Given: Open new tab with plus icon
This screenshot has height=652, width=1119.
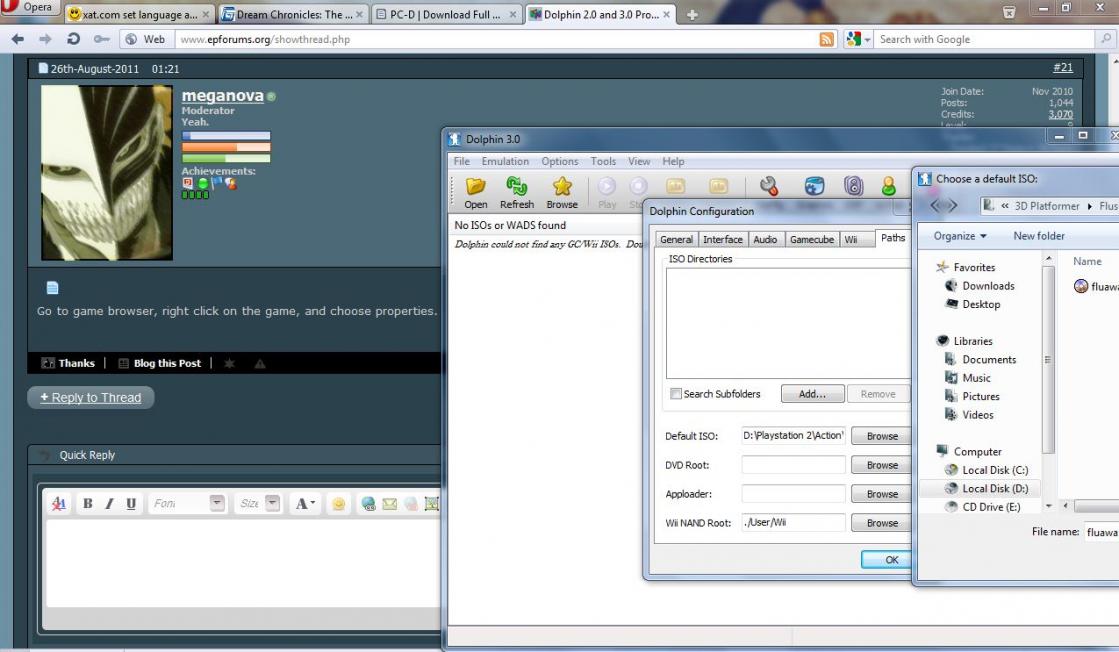Looking at the screenshot, I should 692,14.
